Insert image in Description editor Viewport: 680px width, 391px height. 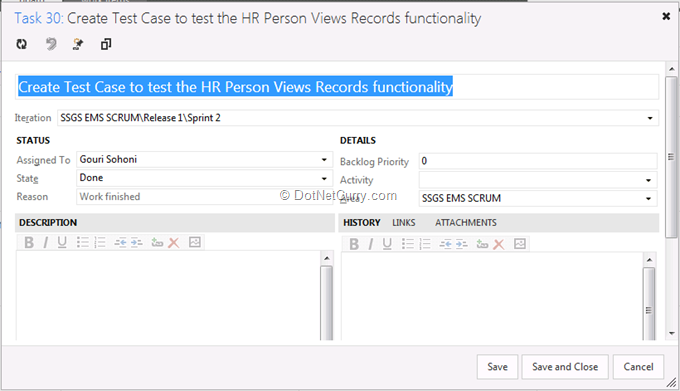pyautogui.click(x=195, y=242)
